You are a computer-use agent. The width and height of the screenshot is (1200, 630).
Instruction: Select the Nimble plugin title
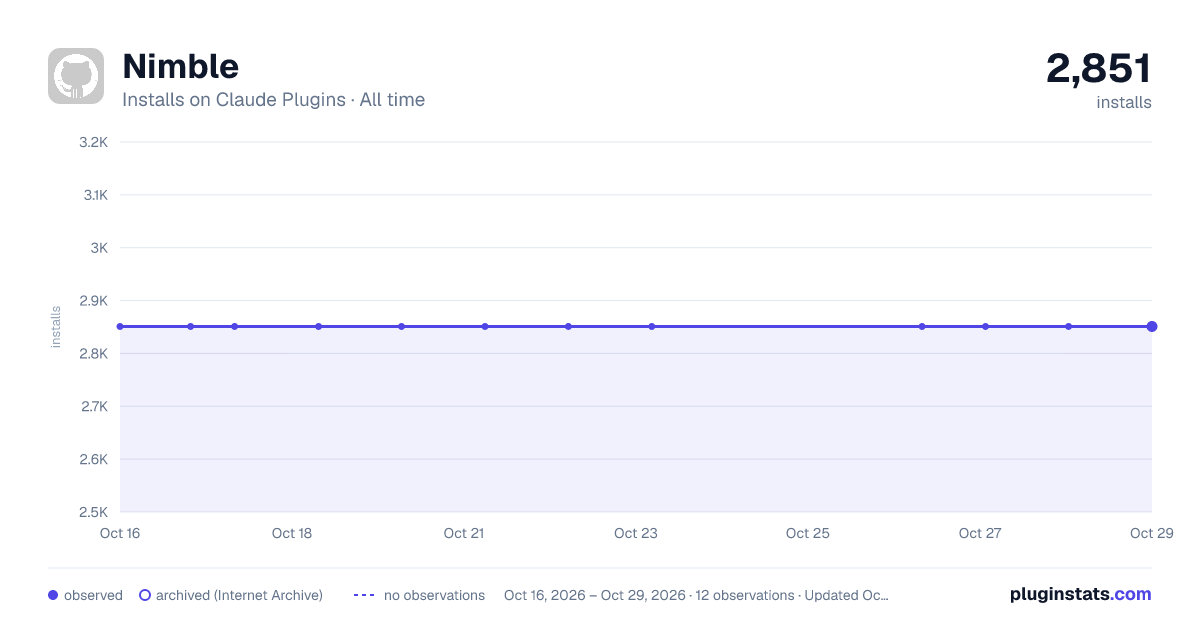coord(181,67)
